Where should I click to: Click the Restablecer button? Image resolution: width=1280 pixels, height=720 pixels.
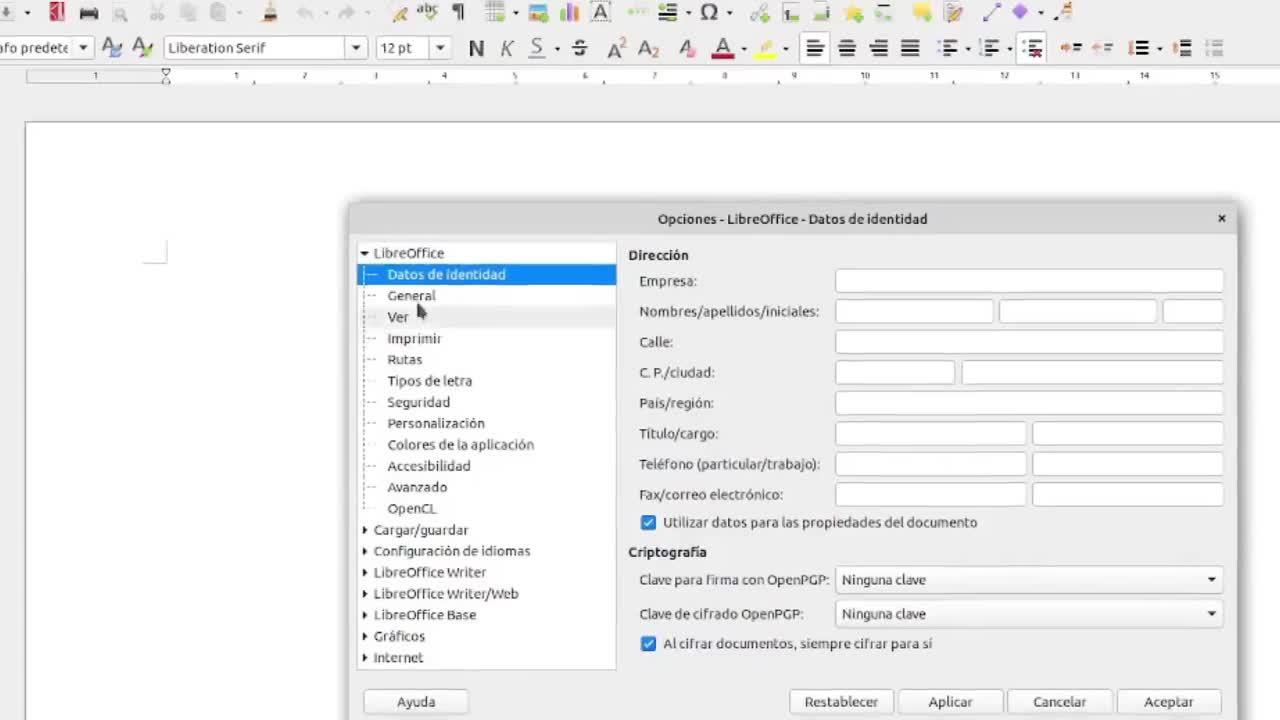[841, 702]
